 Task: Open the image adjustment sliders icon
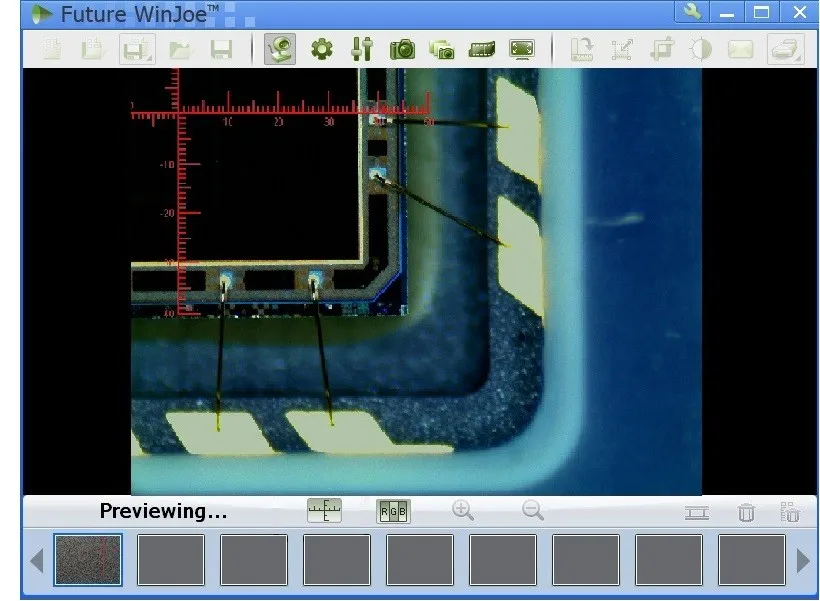tap(362, 49)
